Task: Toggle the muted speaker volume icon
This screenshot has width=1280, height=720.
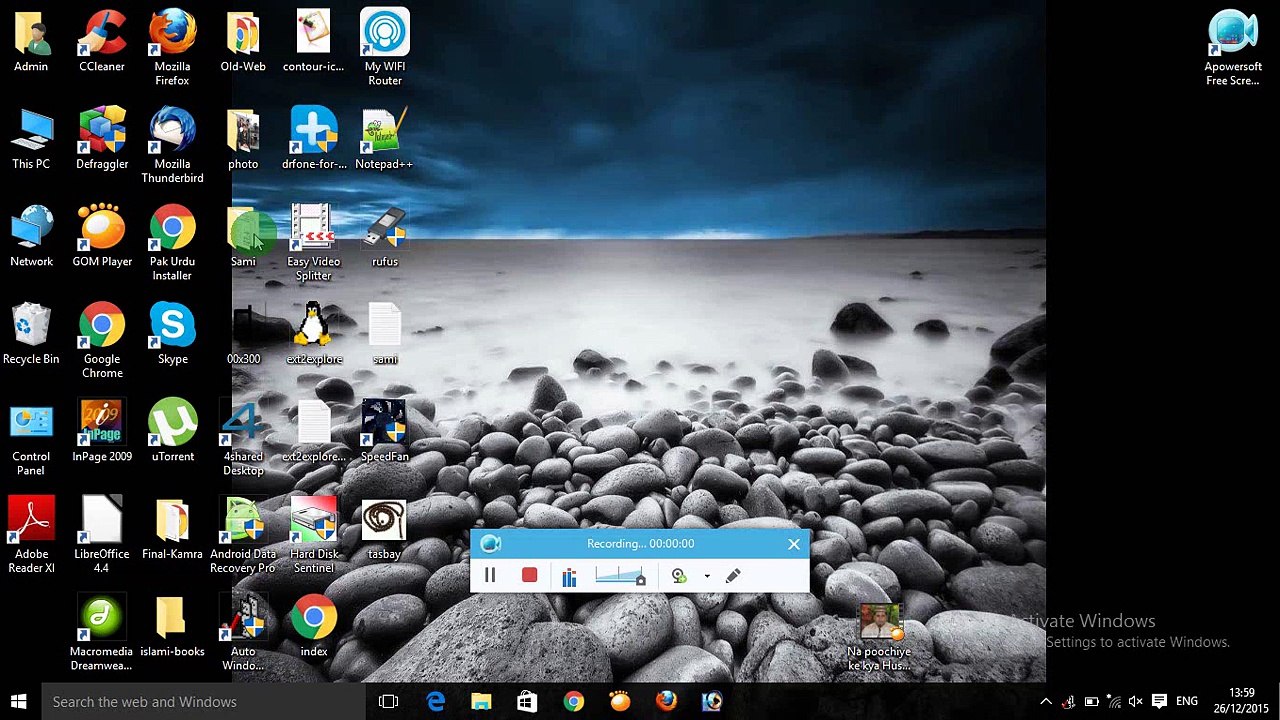Action: click(x=1136, y=702)
